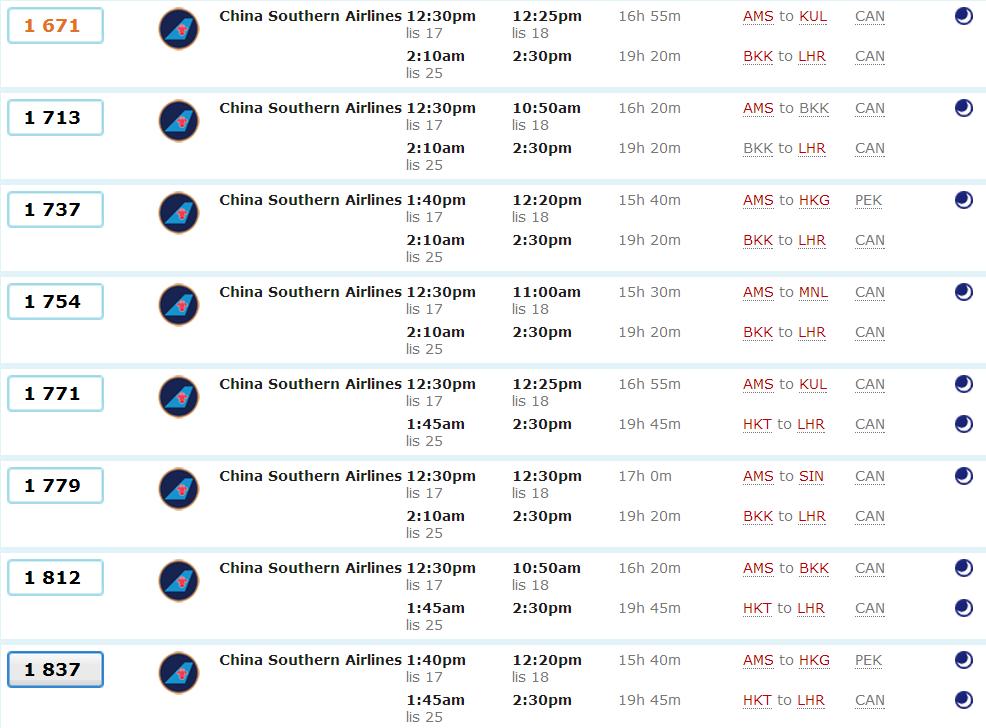The image size is (986, 728).
Task: Choose the 1 754 price option
Action: (x=55, y=302)
